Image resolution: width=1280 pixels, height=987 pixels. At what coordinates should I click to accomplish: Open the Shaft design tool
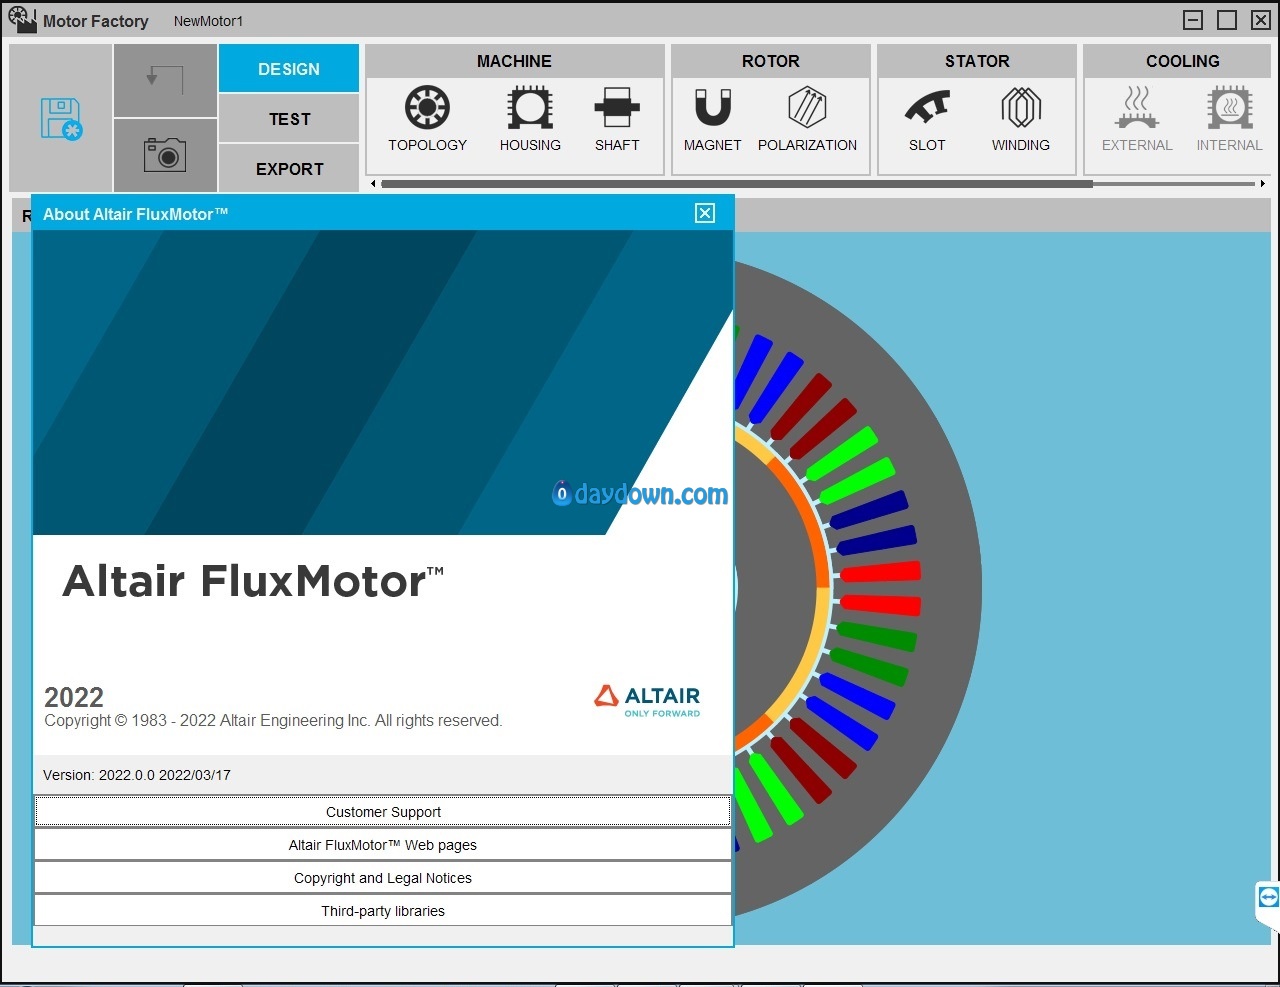[x=617, y=120]
